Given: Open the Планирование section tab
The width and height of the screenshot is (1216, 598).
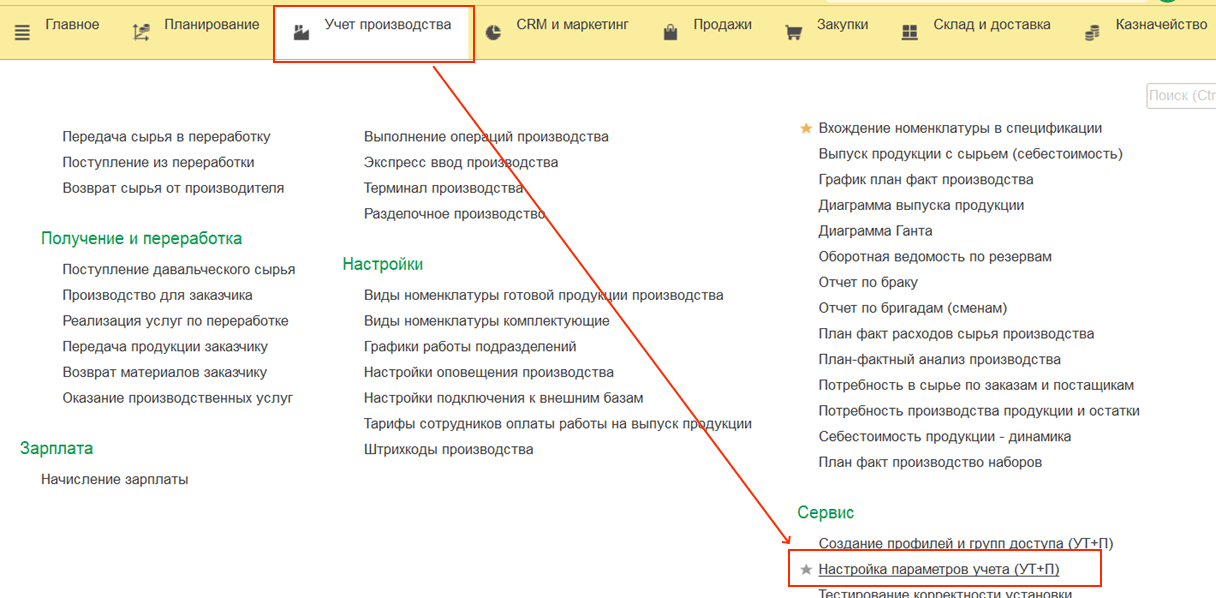Looking at the screenshot, I should (x=209, y=25).
